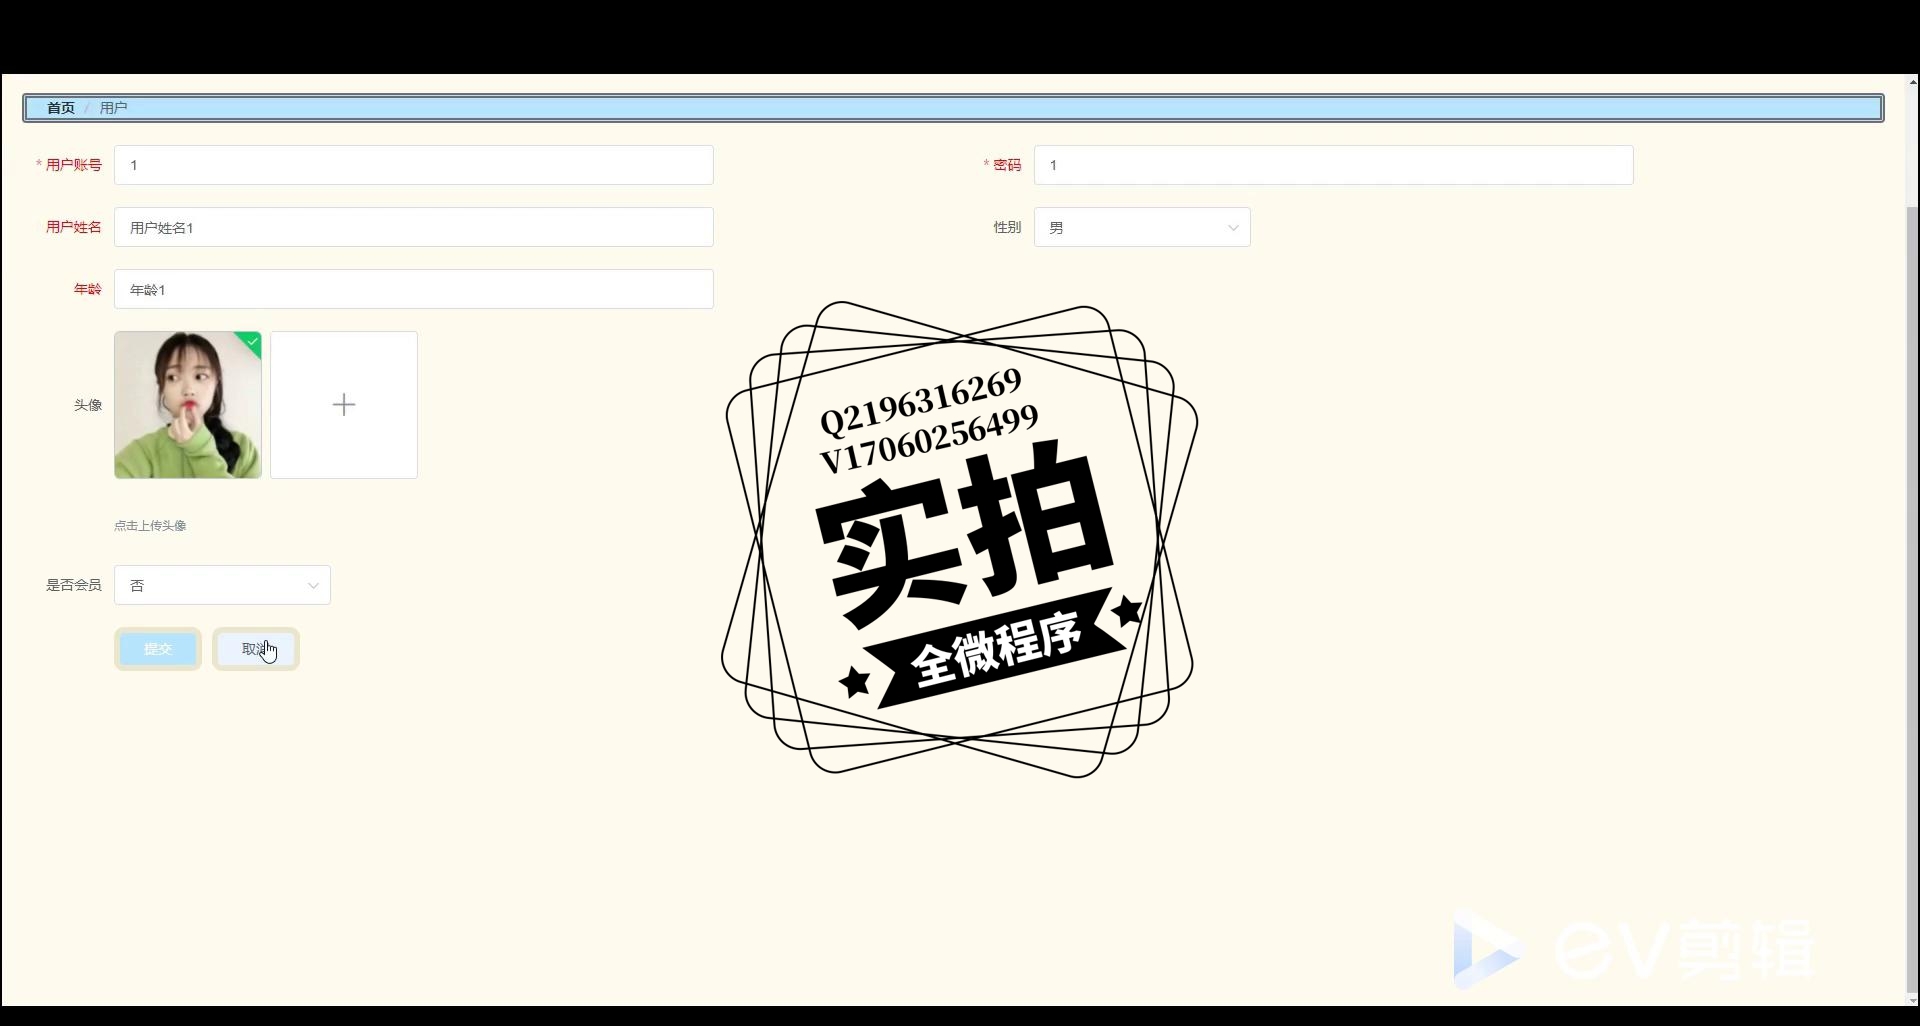Click the uploaded avatar thumbnail
Viewport: 1920px width, 1026px height.
point(188,405)
